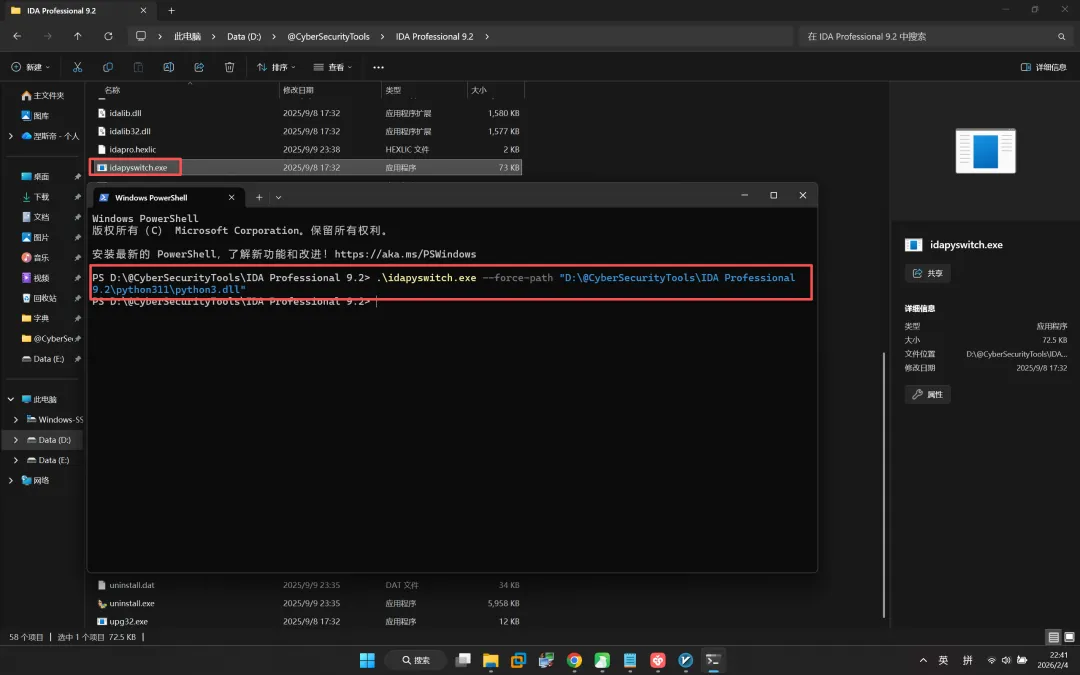Close the Windows PowerShell tab
The width and height of the screenshot is (1080, 675).
pos(231,198)
